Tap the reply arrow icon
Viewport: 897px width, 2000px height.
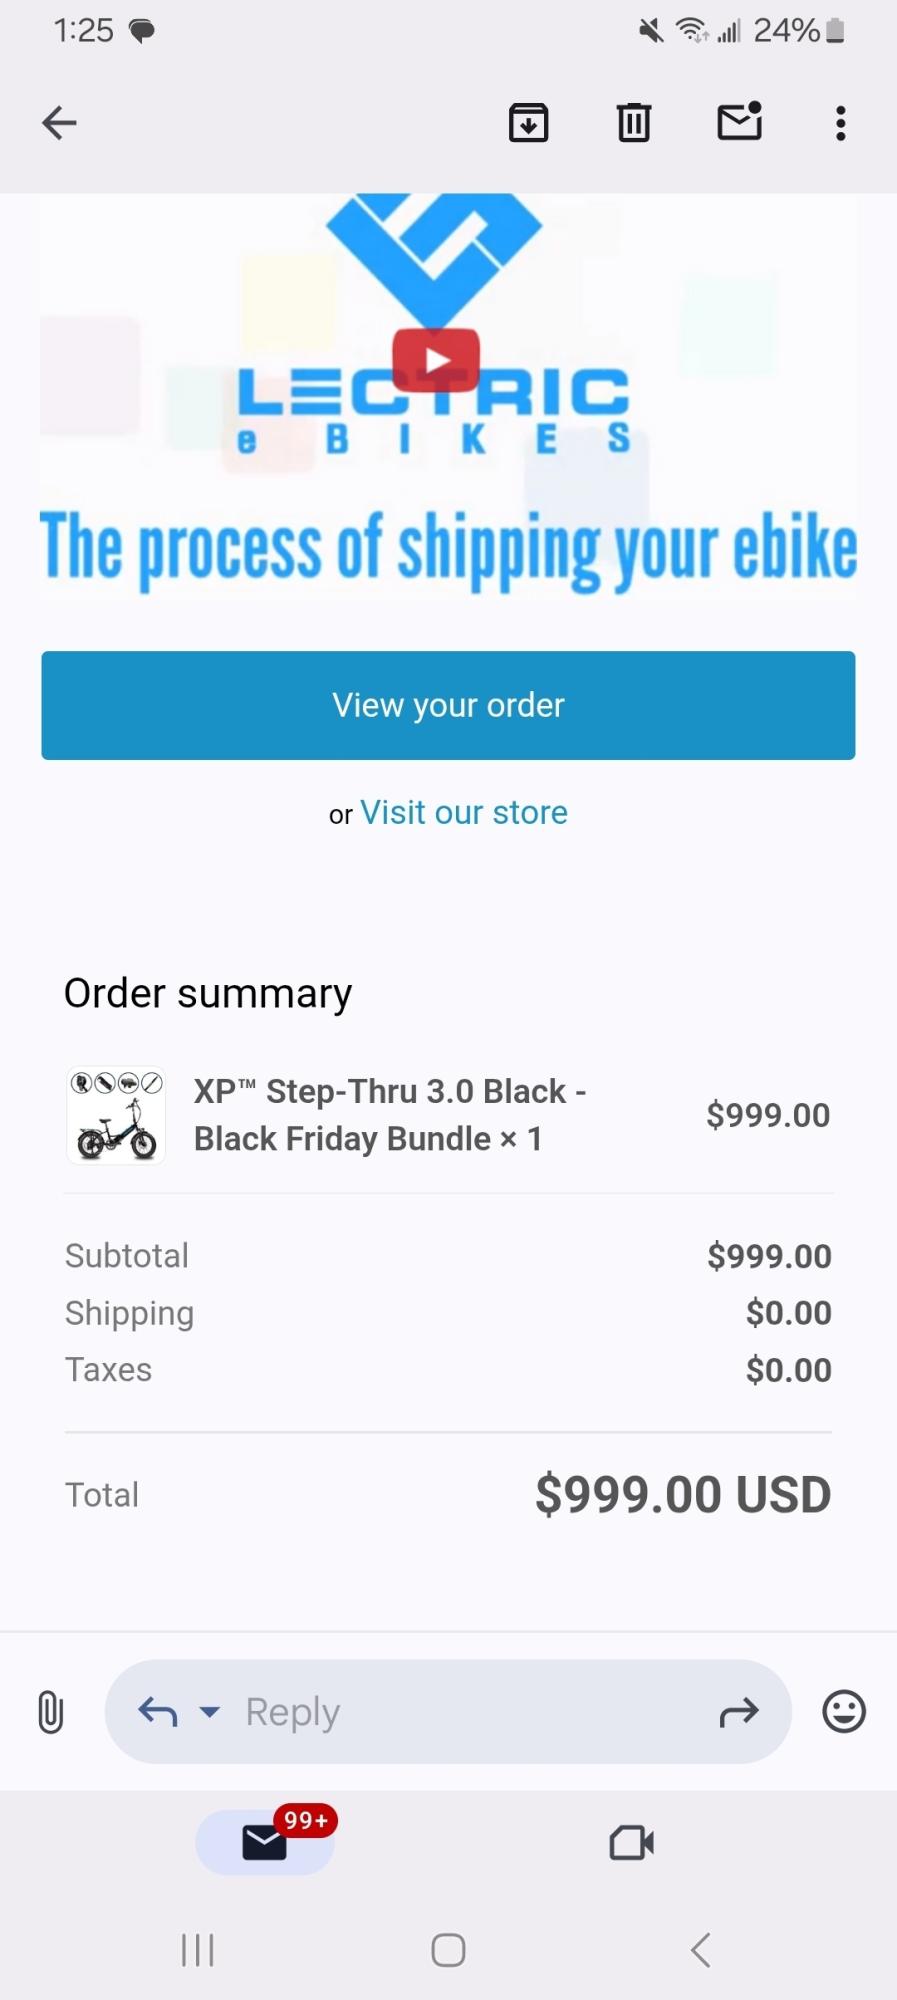[x=157, y=1712]
